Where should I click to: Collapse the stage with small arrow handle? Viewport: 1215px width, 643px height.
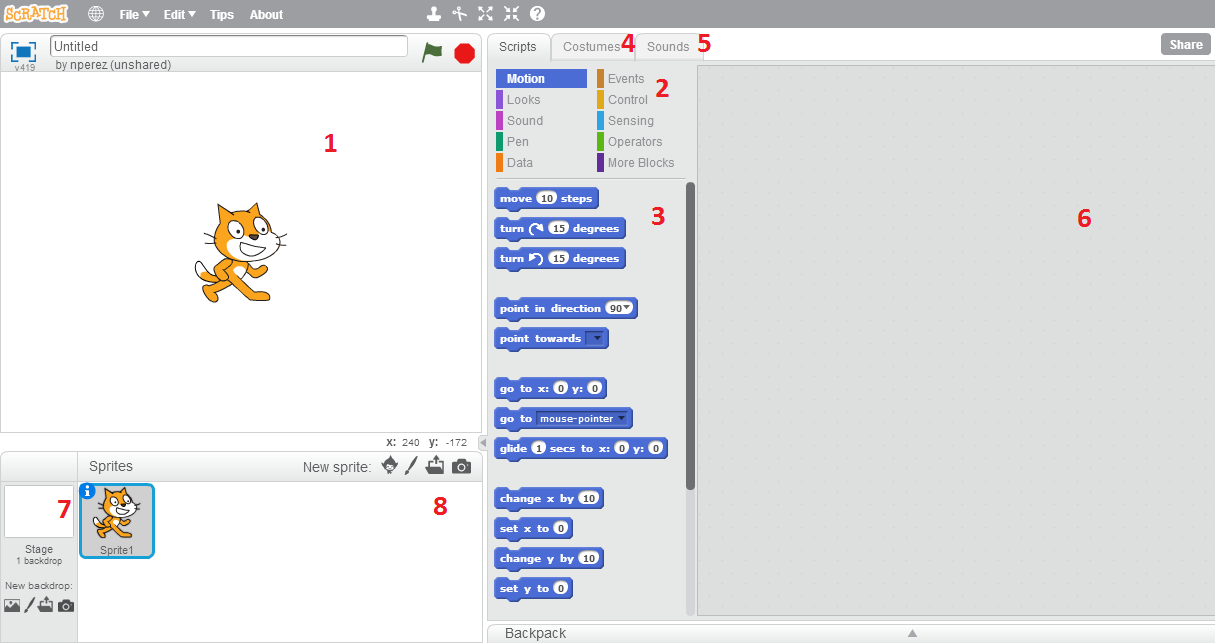pyautogui.click(x=482, y=442)
